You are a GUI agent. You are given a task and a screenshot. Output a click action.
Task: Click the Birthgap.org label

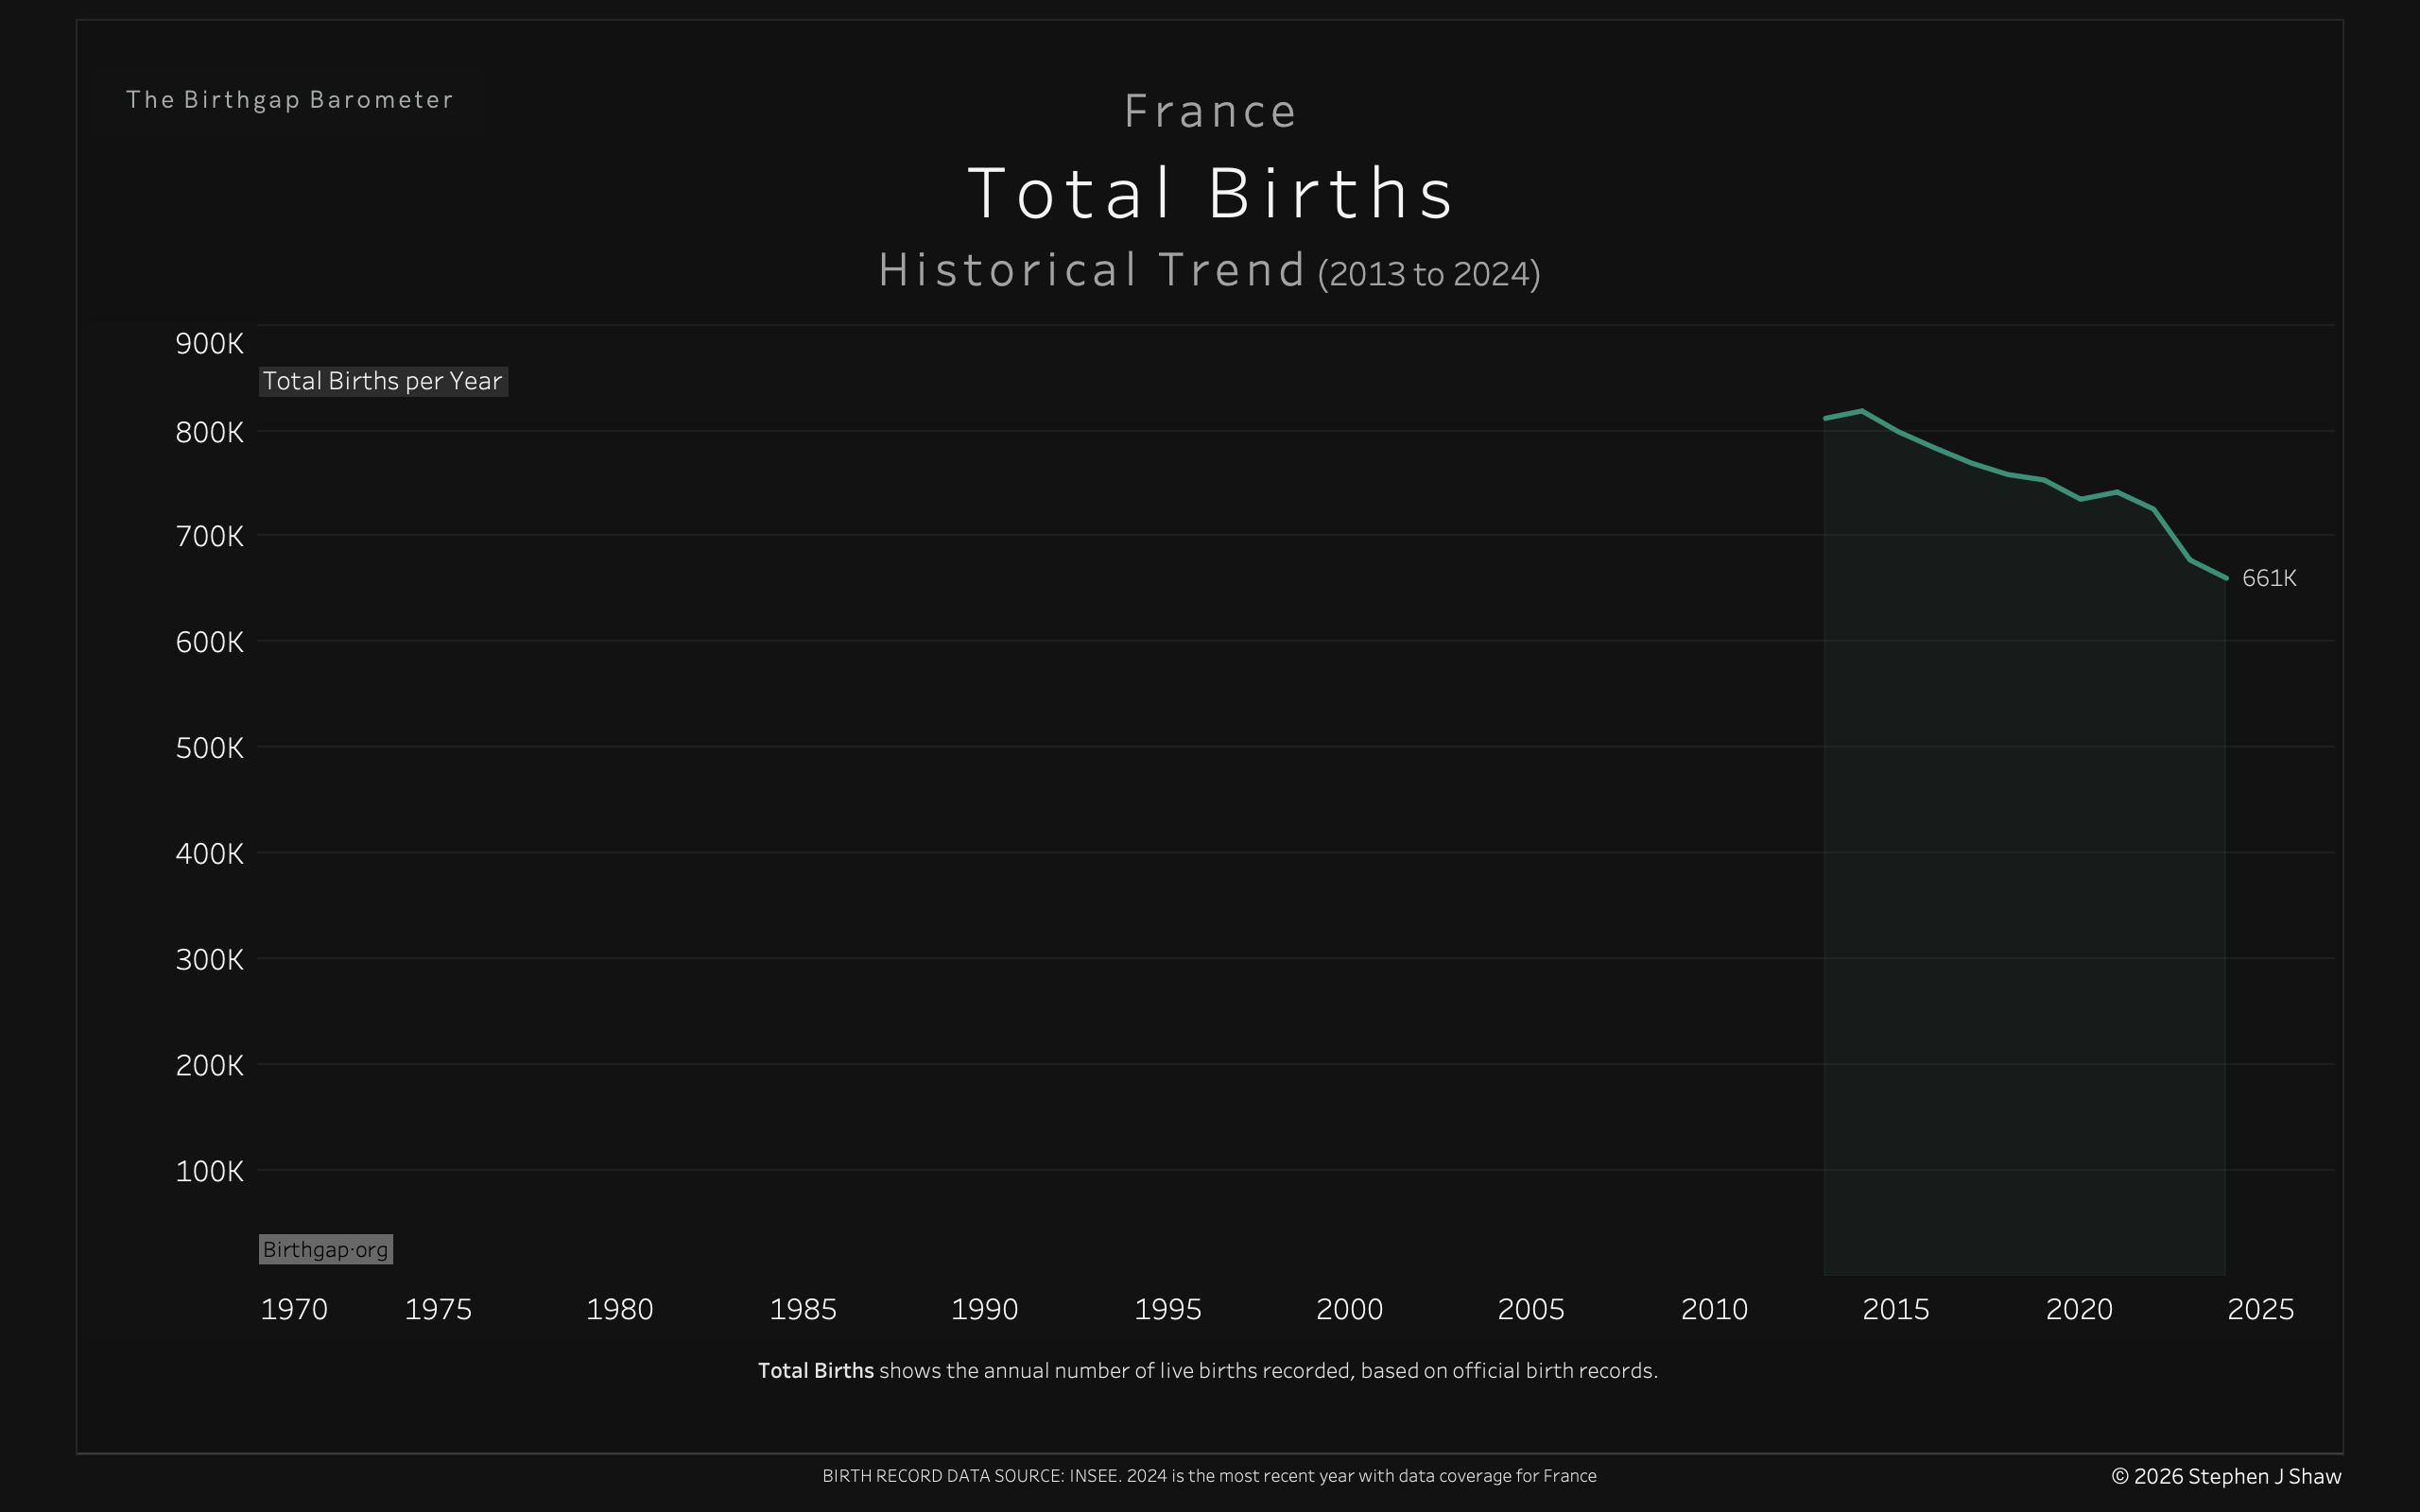point(325,1249)
